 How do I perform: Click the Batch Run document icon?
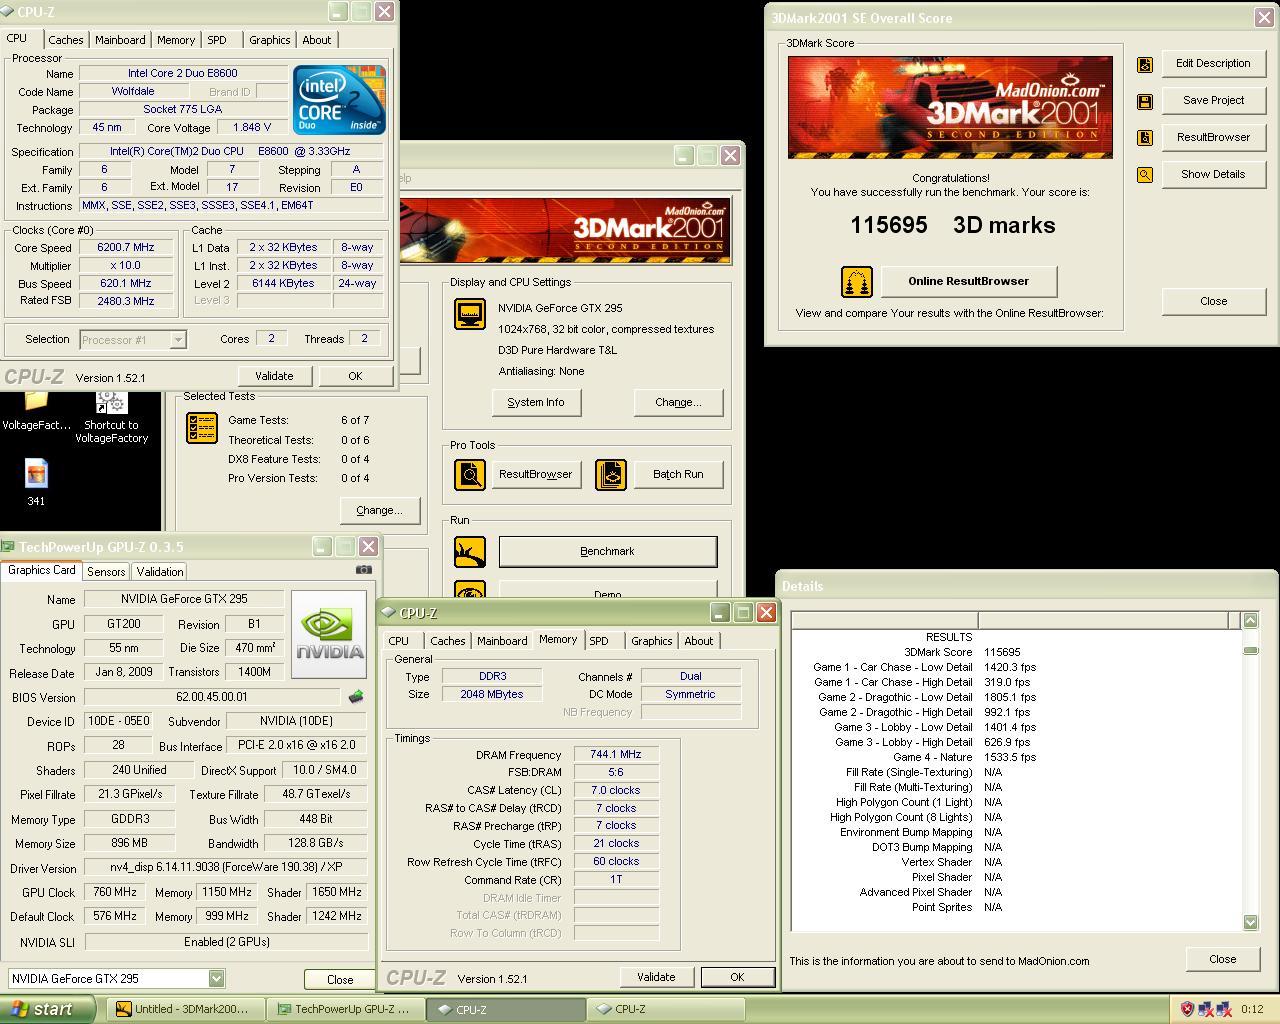[610, 474]
